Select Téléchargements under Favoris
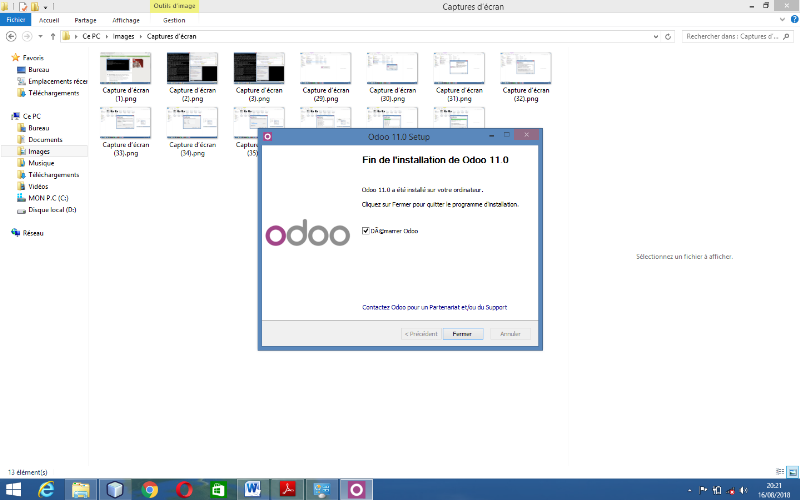This screenshot has height=500, width=800. pos(54,93)
